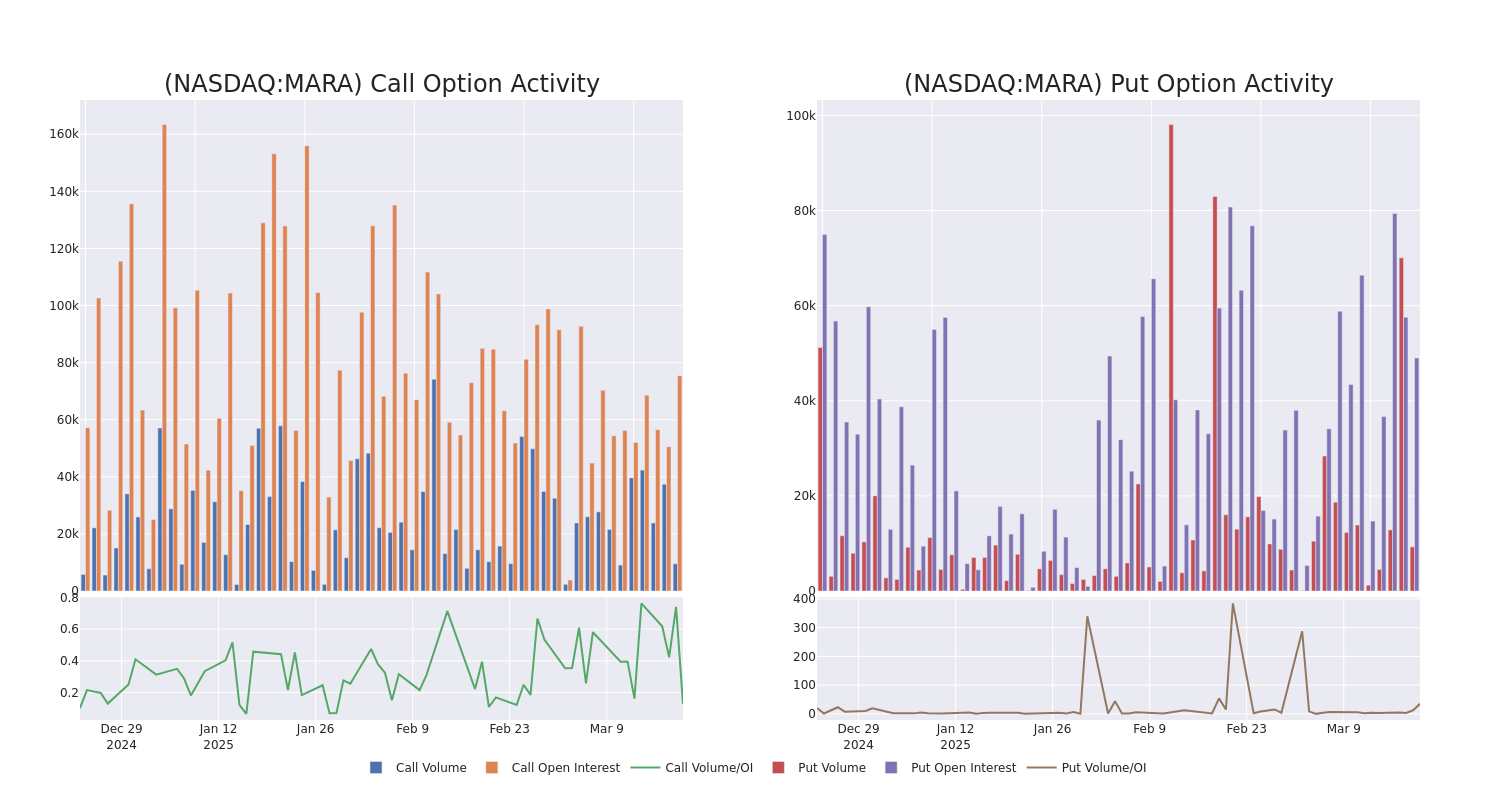
Task: Click the 0.4 label on call ratio axis
Action: click(x=69, y=661)
